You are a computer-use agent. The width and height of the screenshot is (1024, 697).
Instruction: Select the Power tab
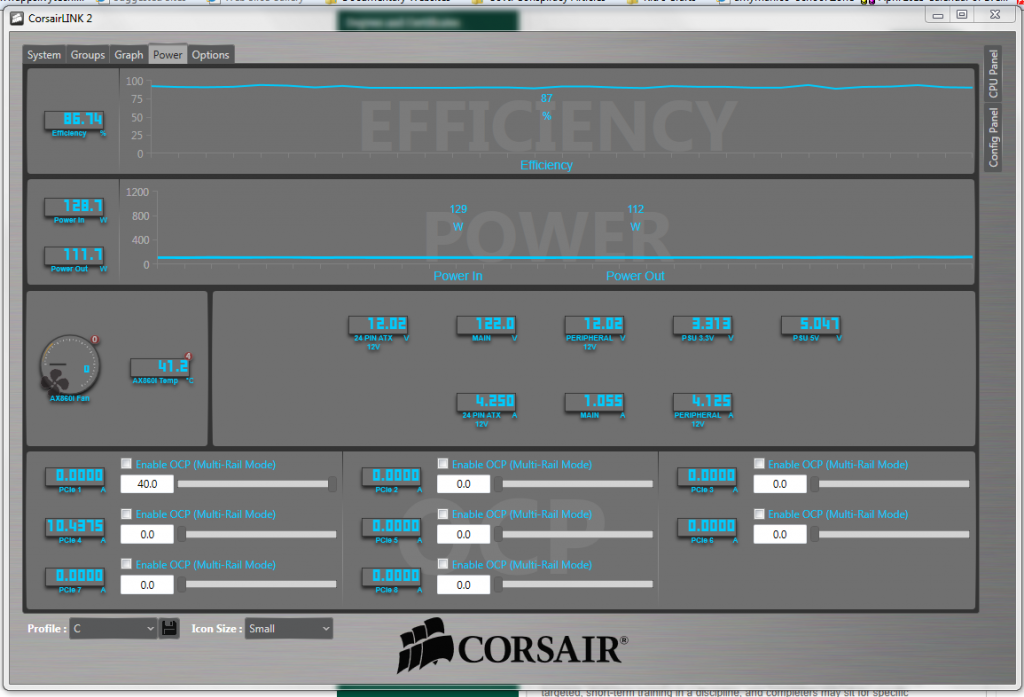click(x=168, y=55)
